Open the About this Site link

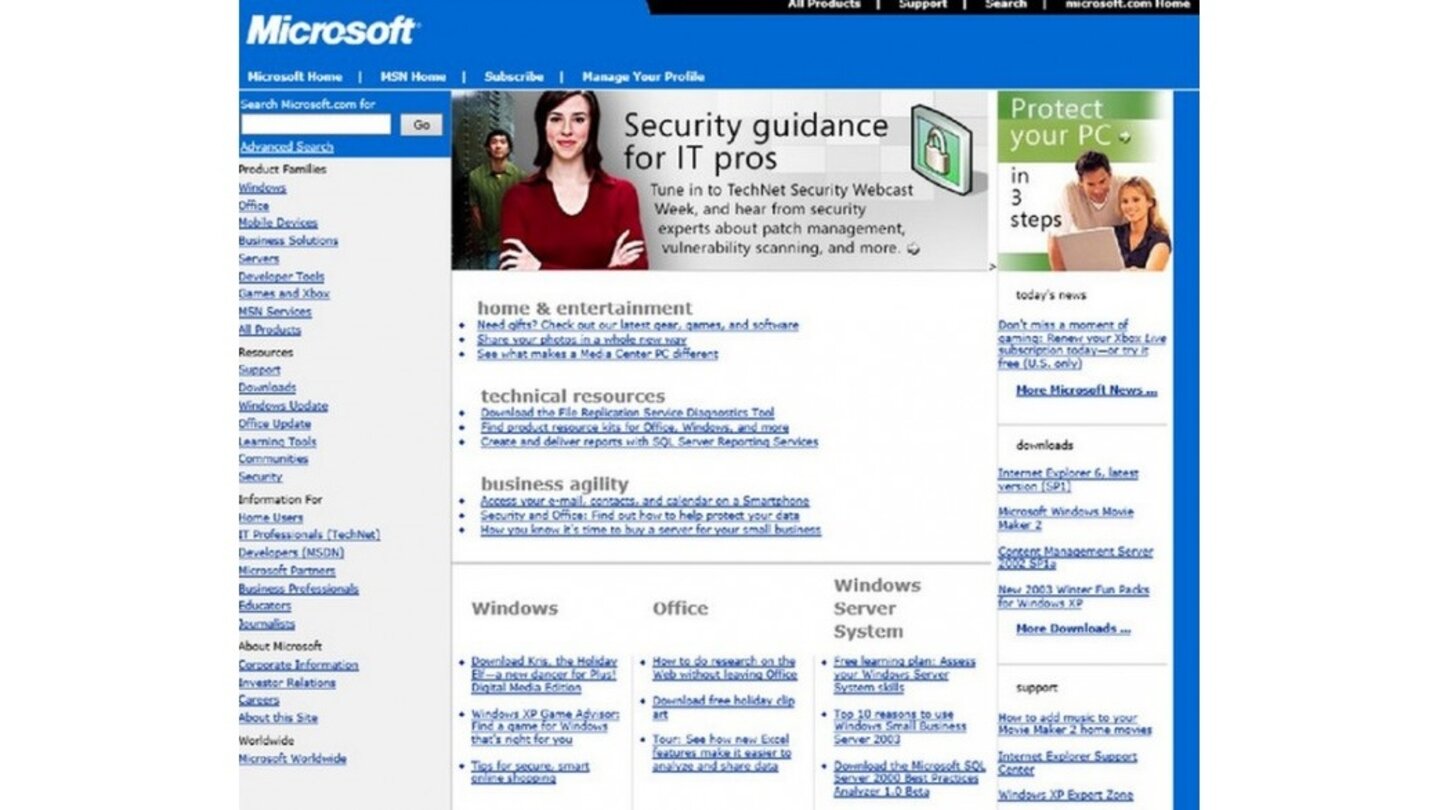(278, 718)
